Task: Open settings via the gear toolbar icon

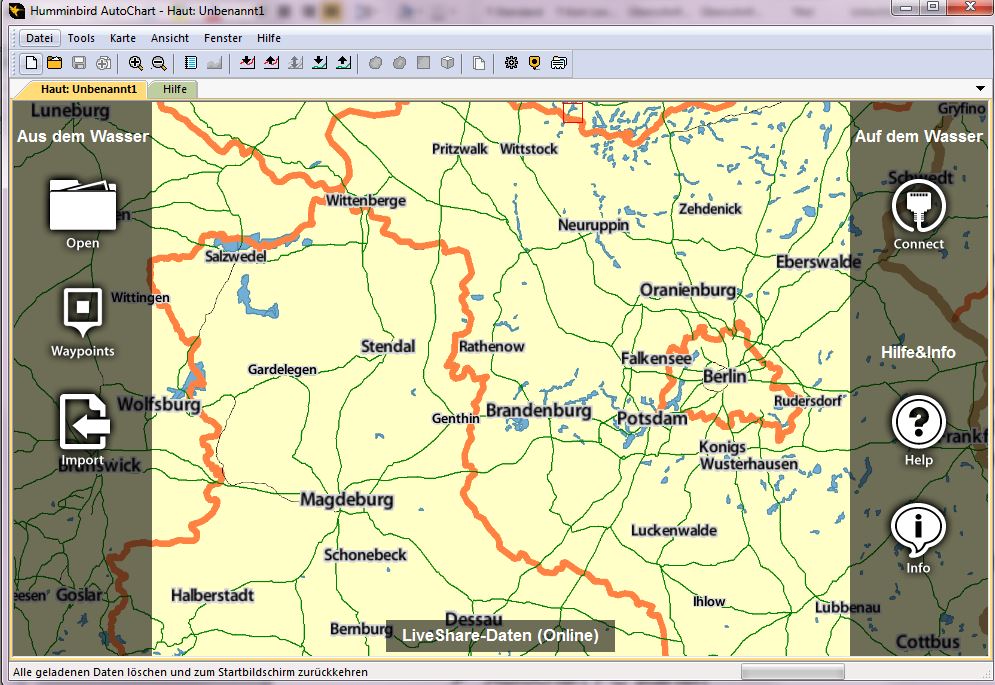Action: click(511, 63)
